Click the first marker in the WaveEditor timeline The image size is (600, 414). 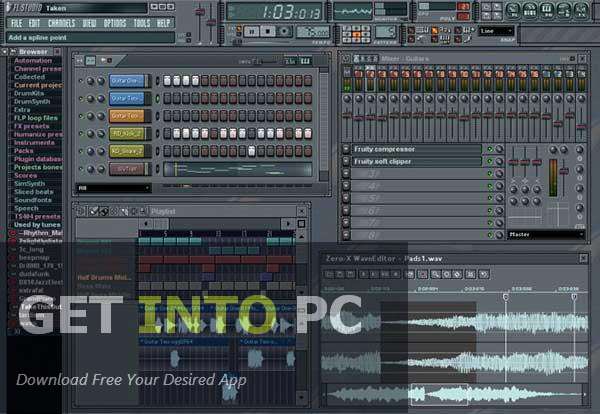tap(505, 297)
